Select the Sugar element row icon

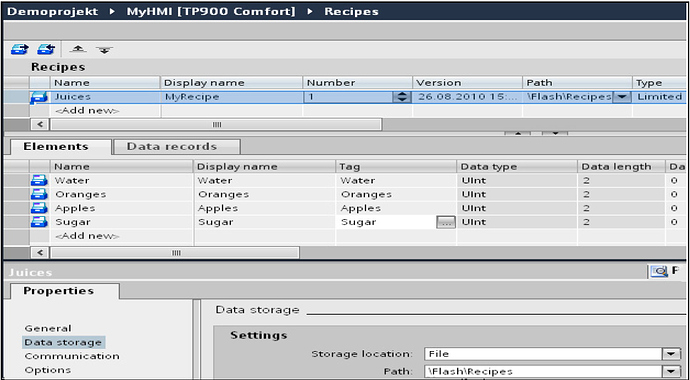coord(39,222)
